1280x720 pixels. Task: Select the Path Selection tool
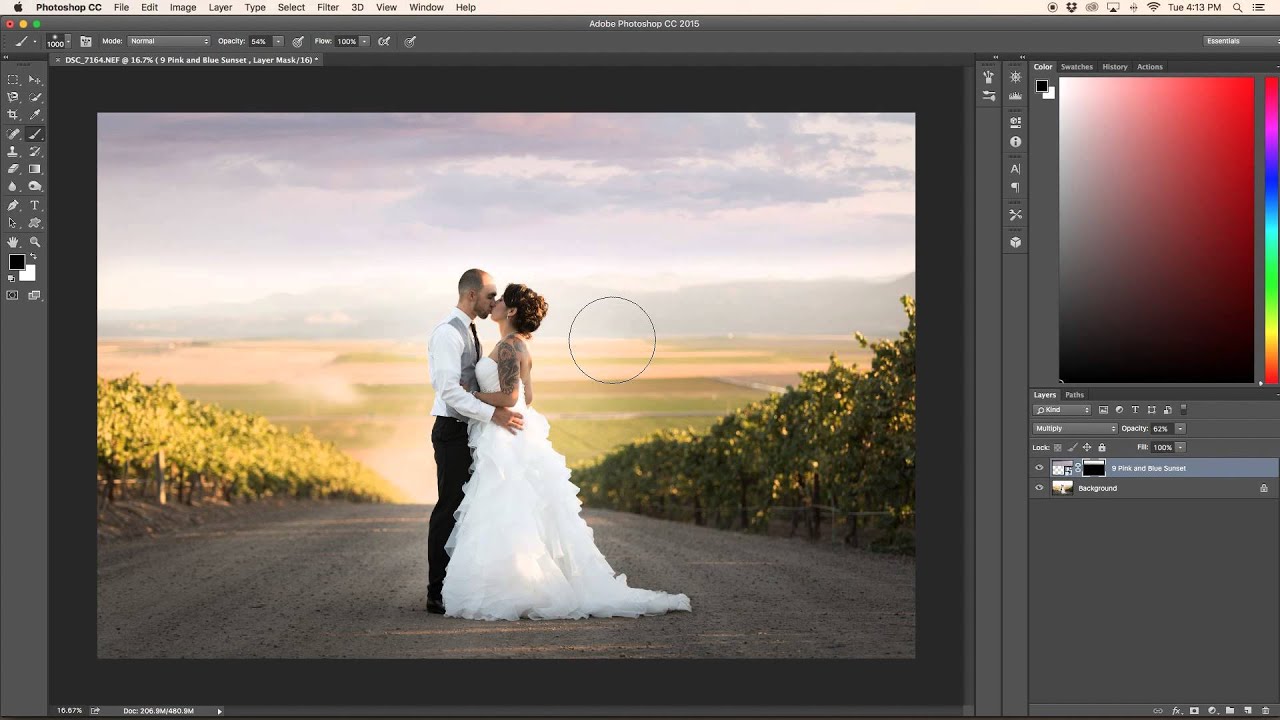tap(13, 223)
